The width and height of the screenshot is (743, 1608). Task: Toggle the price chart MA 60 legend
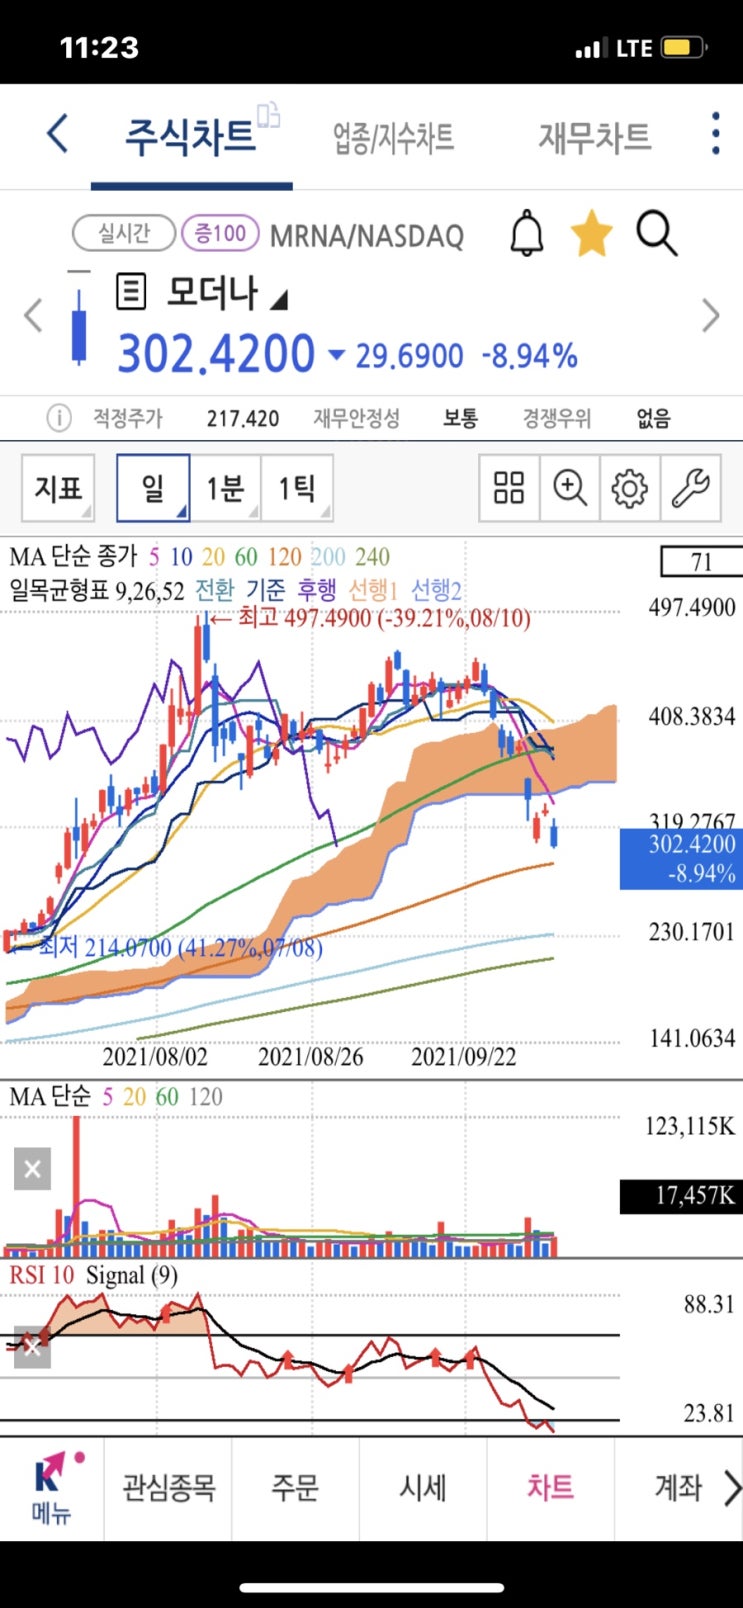(x=246, y=557)
